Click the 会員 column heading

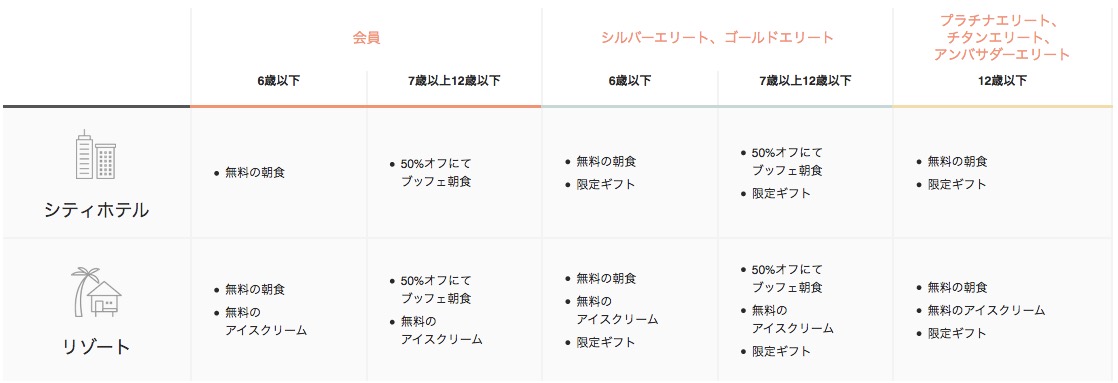(x=366, y=38)
